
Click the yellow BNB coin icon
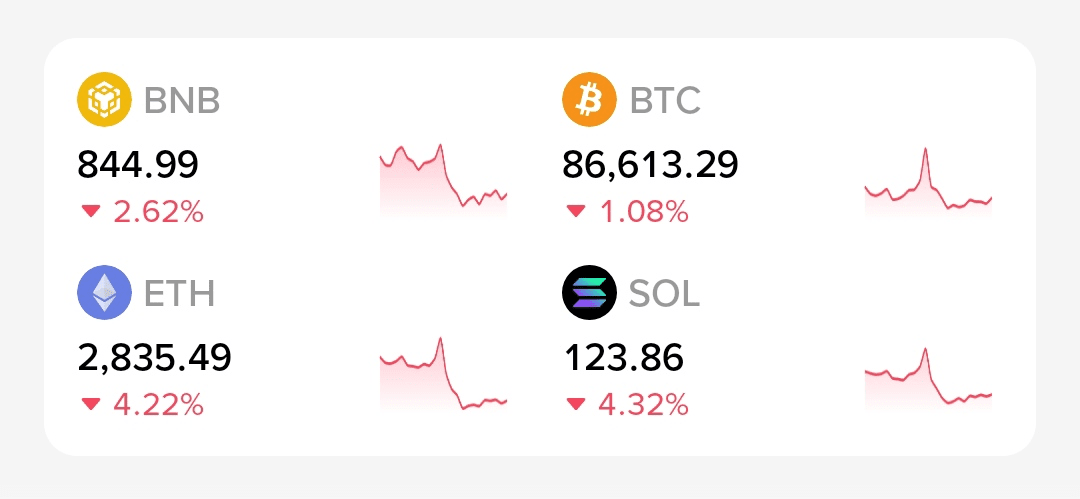point(104,99)
